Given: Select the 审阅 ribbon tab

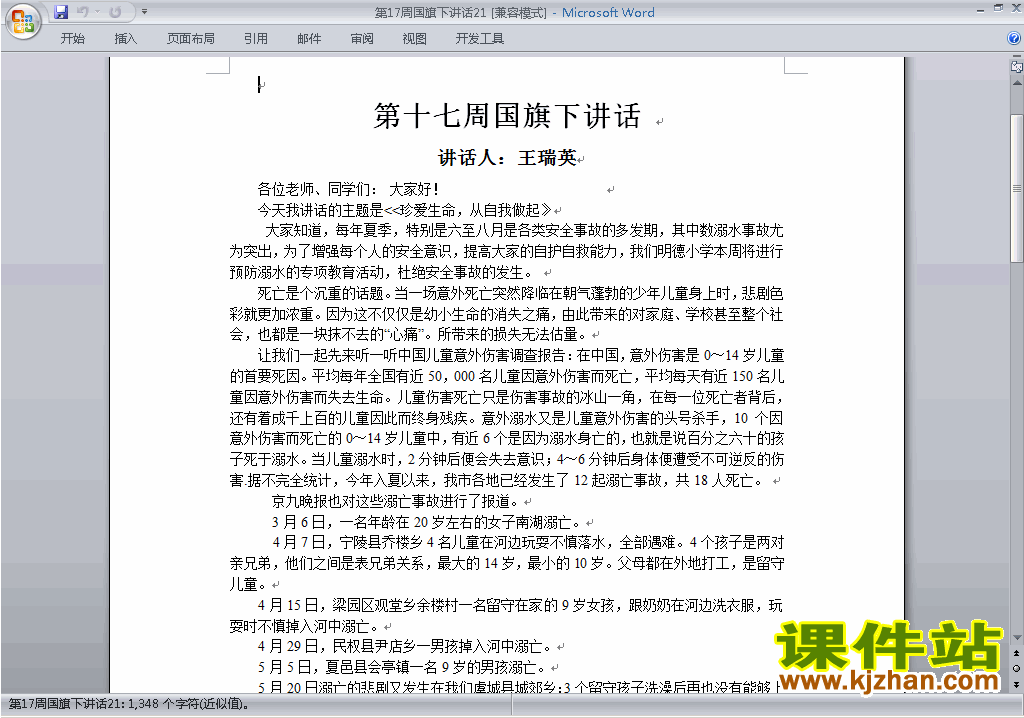Looking at the screenshot, I should pos(362,39).
